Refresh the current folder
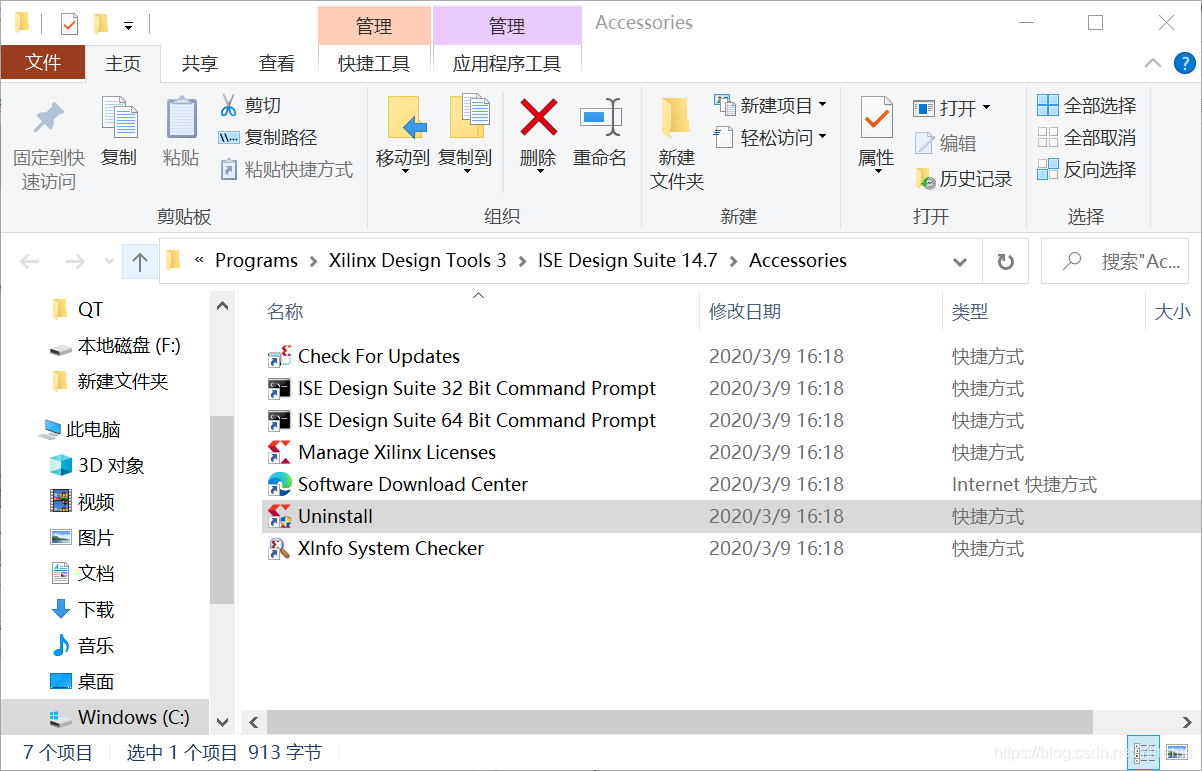Viewport: 1202px width, 771px height. click(1005, 262)
